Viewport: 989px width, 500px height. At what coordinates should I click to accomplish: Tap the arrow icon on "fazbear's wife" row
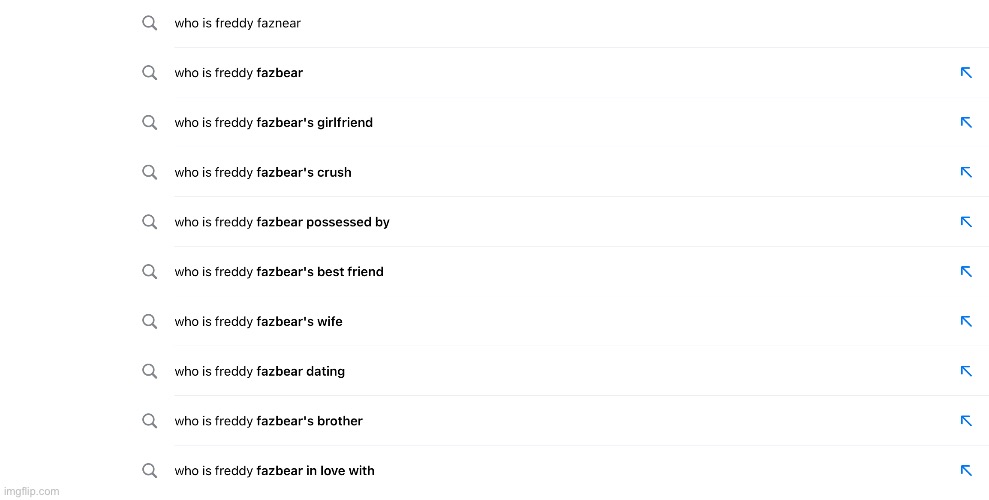[x=966, y=322]
